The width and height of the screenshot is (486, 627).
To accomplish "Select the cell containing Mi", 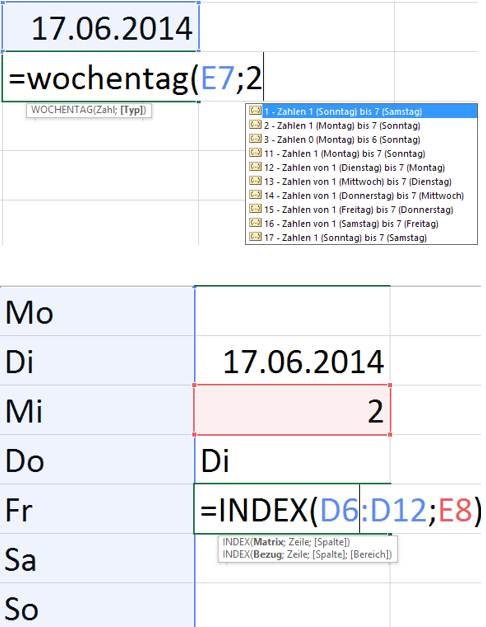I will coord(97,410).
